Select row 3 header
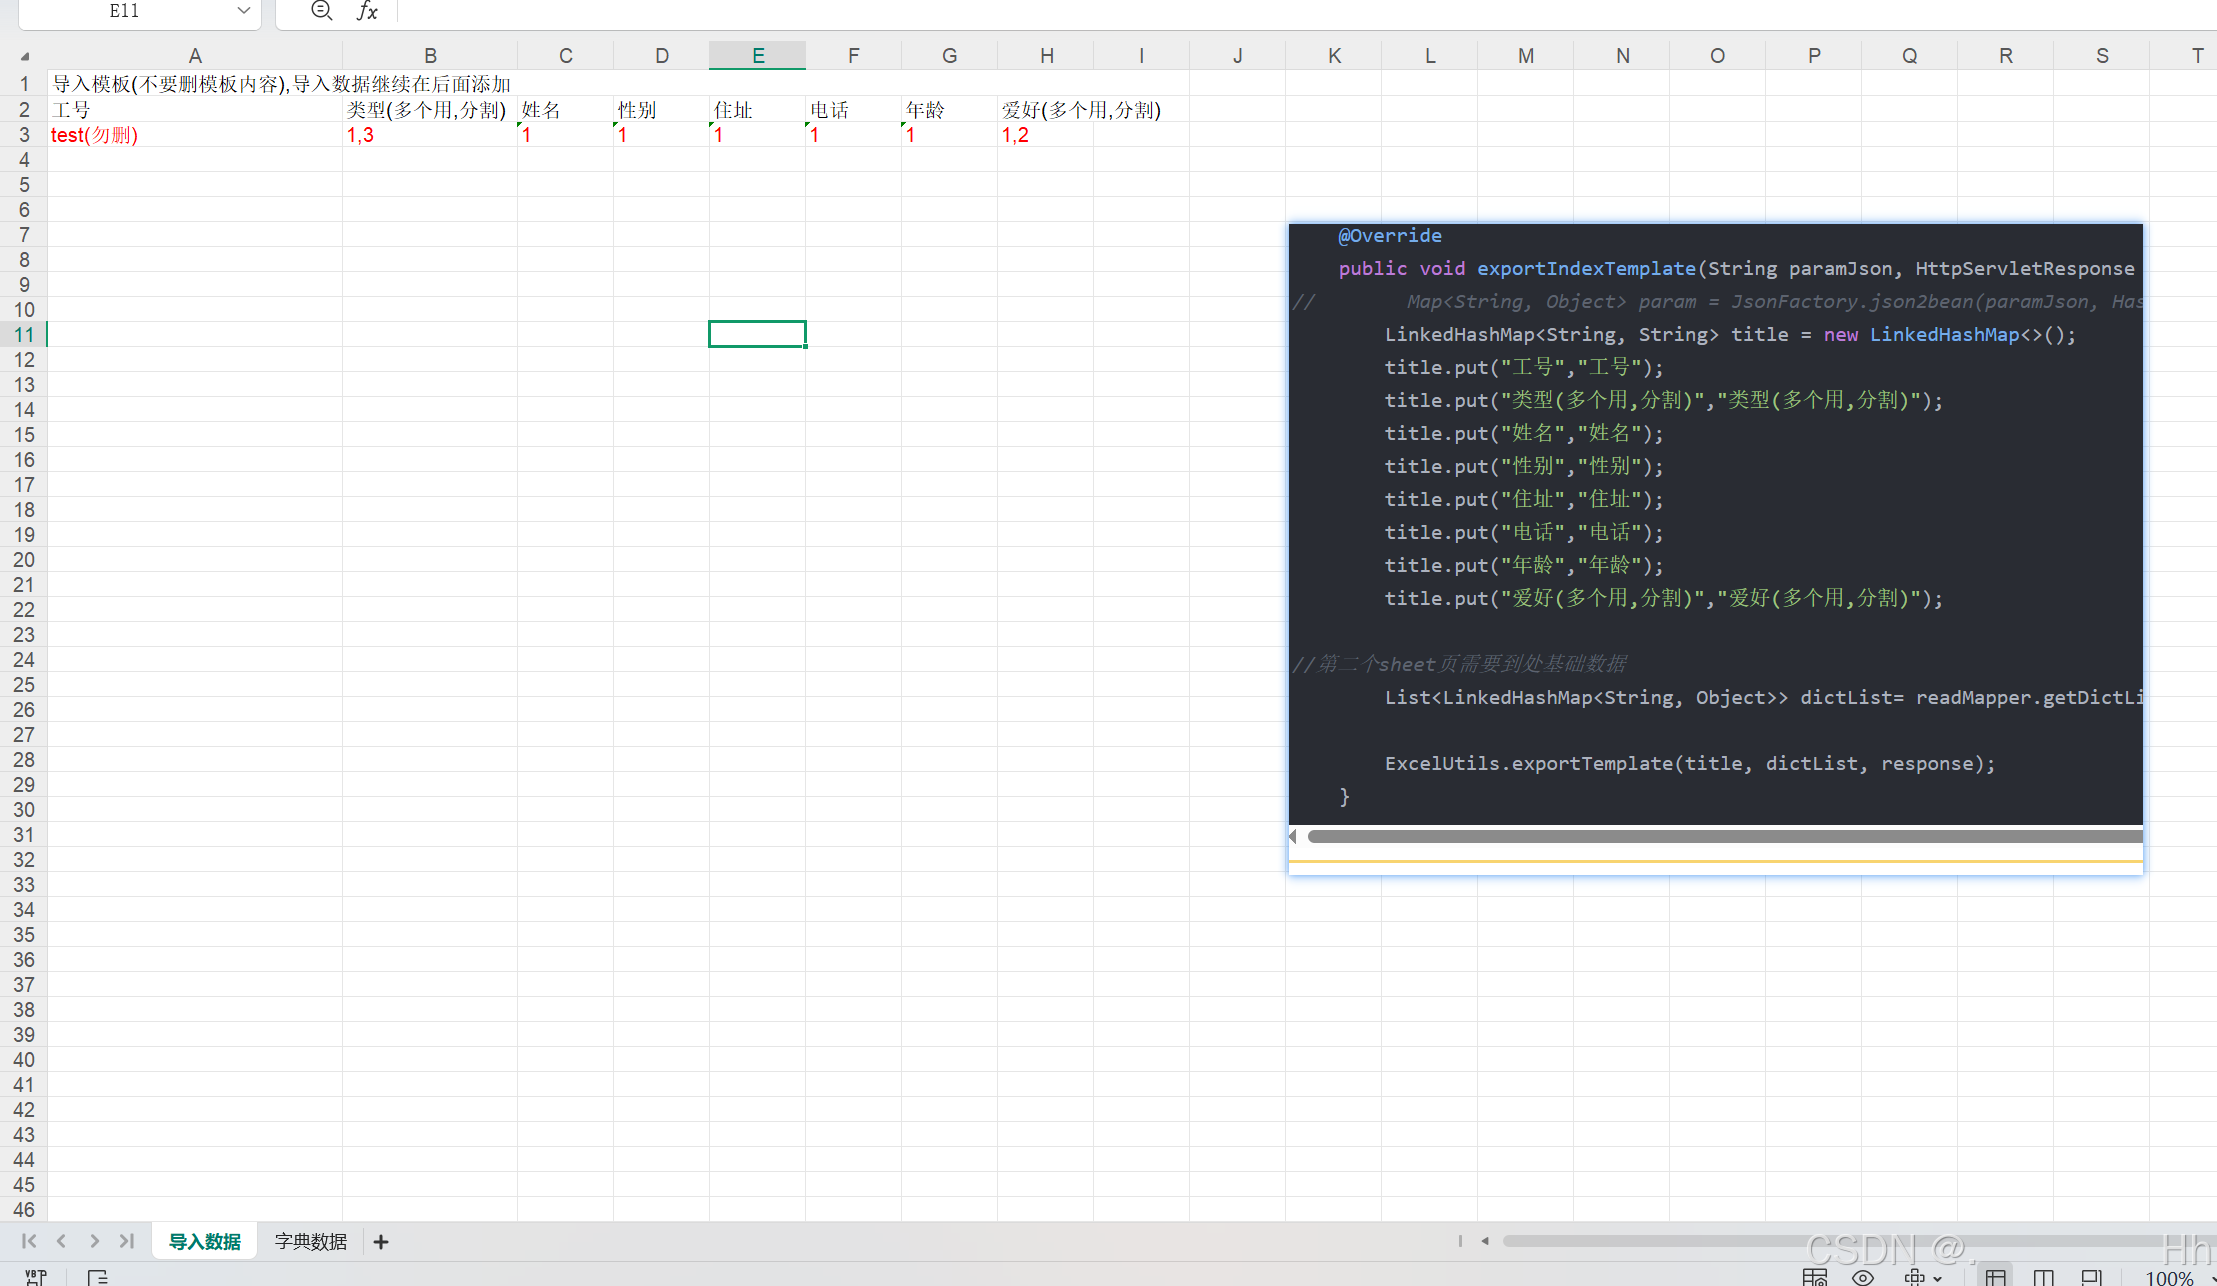This screenshot has width=2217, height=1286. [x=24, y=135]
